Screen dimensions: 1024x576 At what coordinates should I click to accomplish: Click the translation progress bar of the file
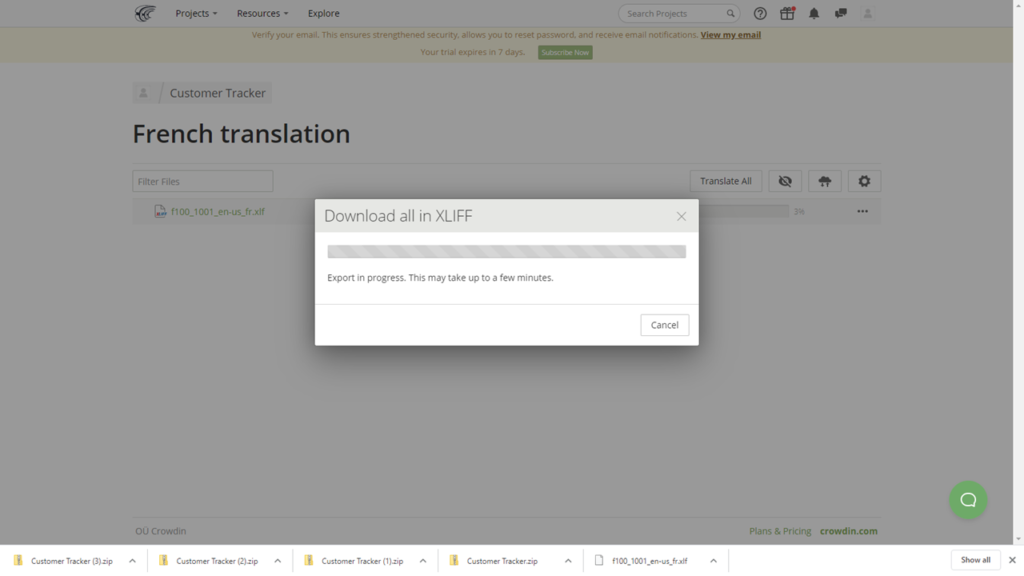744,211
